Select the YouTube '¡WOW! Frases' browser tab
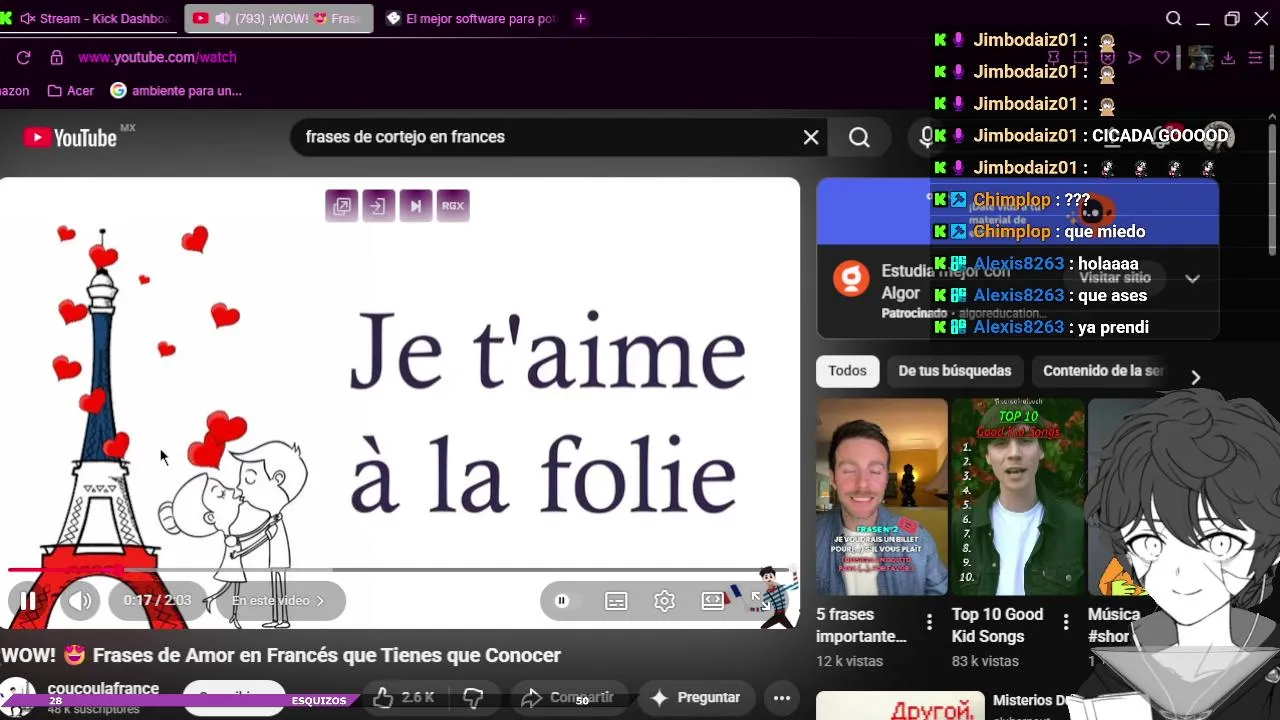The image size is (1280, 720). tap(279, 19)
